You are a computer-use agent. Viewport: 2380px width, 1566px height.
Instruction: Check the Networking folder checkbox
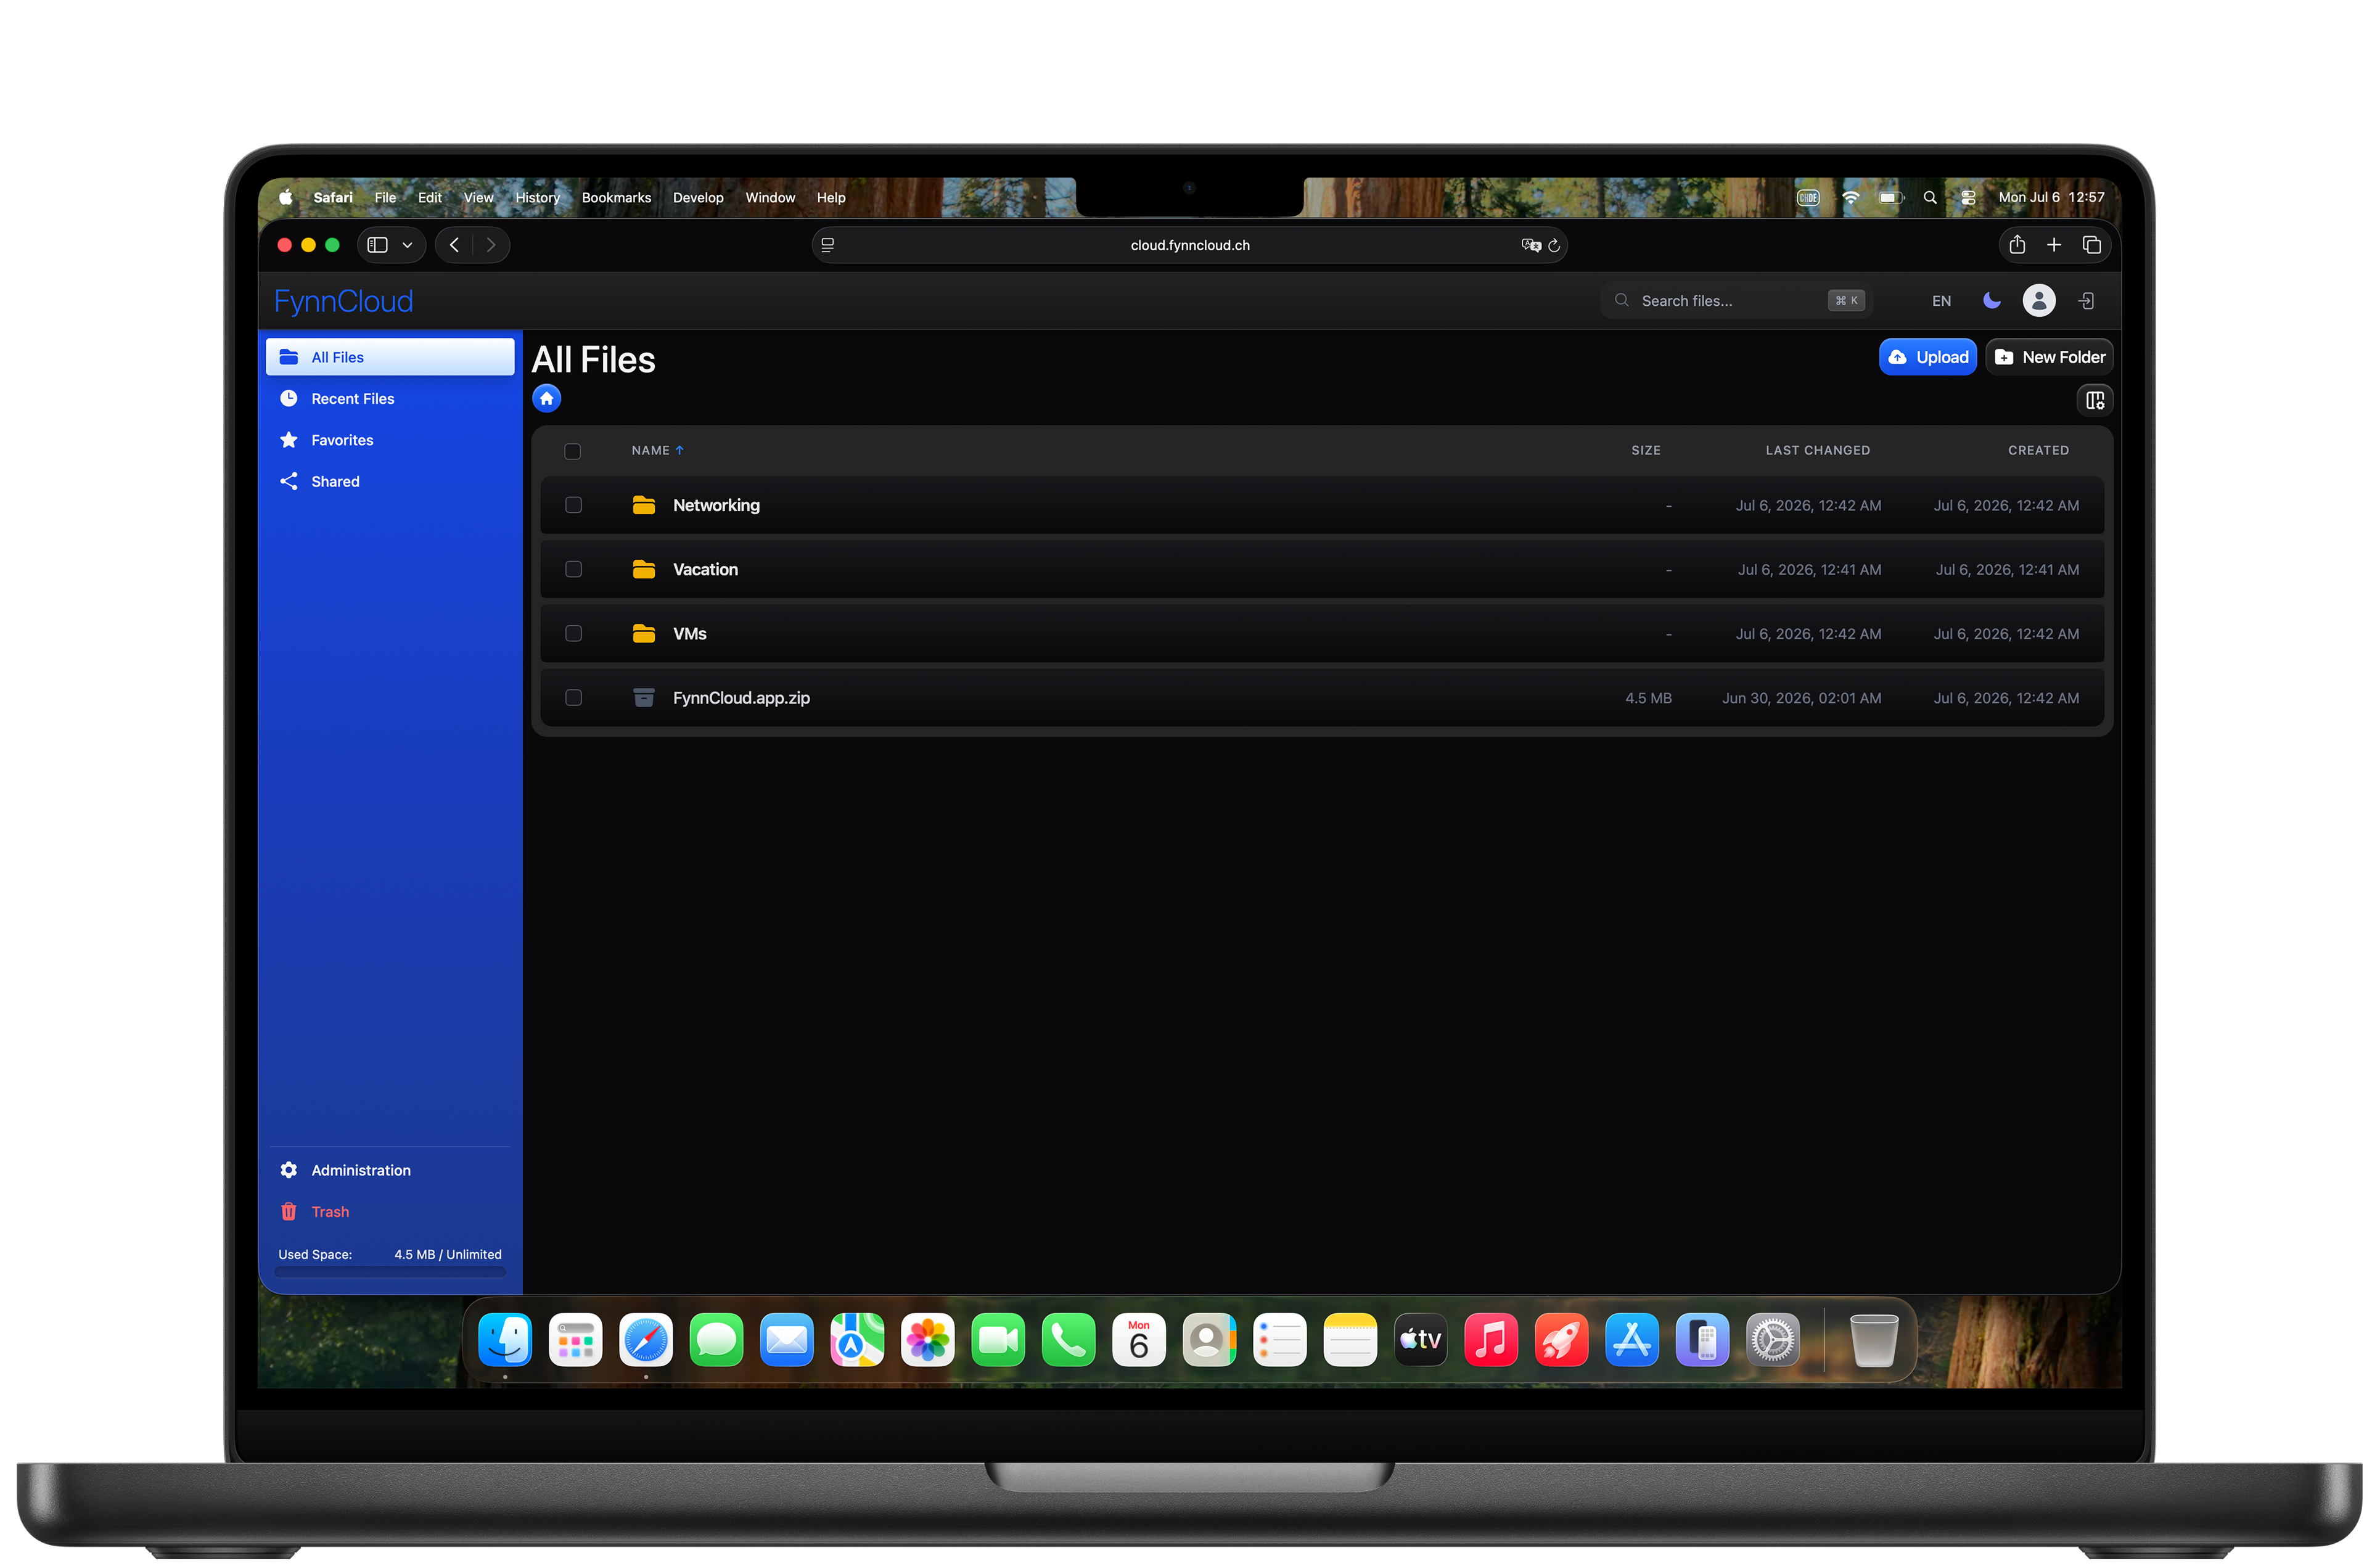click(573, 505)
